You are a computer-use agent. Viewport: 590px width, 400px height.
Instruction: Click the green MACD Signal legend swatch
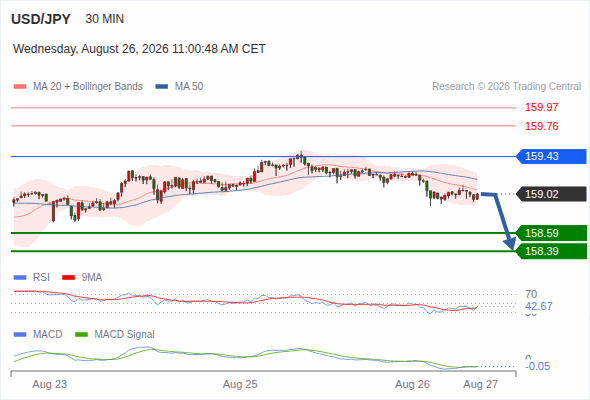[81, 335]
